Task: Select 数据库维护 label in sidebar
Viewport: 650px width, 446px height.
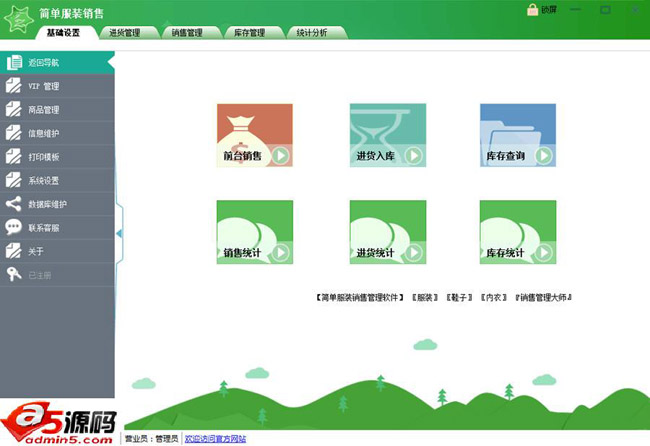Action: point(47,204)
